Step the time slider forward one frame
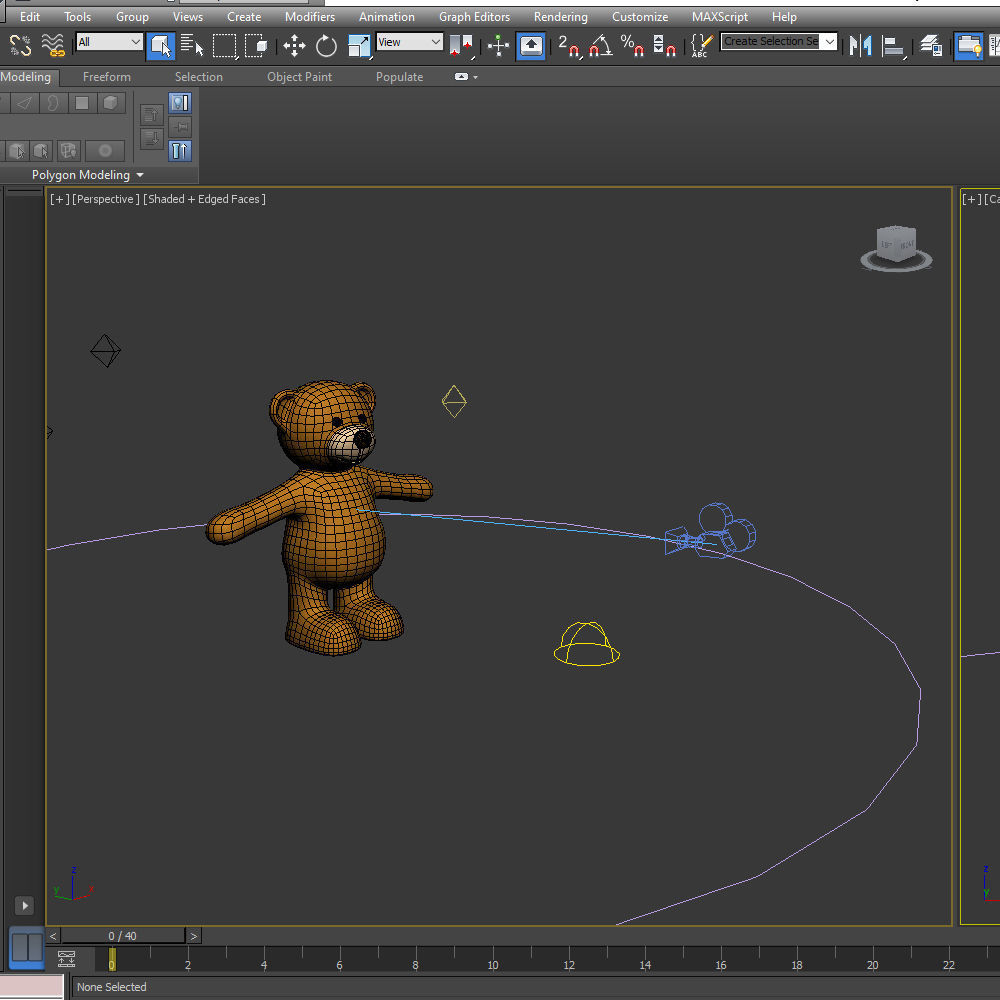This screenshot has height=1000, width=1000. point(193,936)
